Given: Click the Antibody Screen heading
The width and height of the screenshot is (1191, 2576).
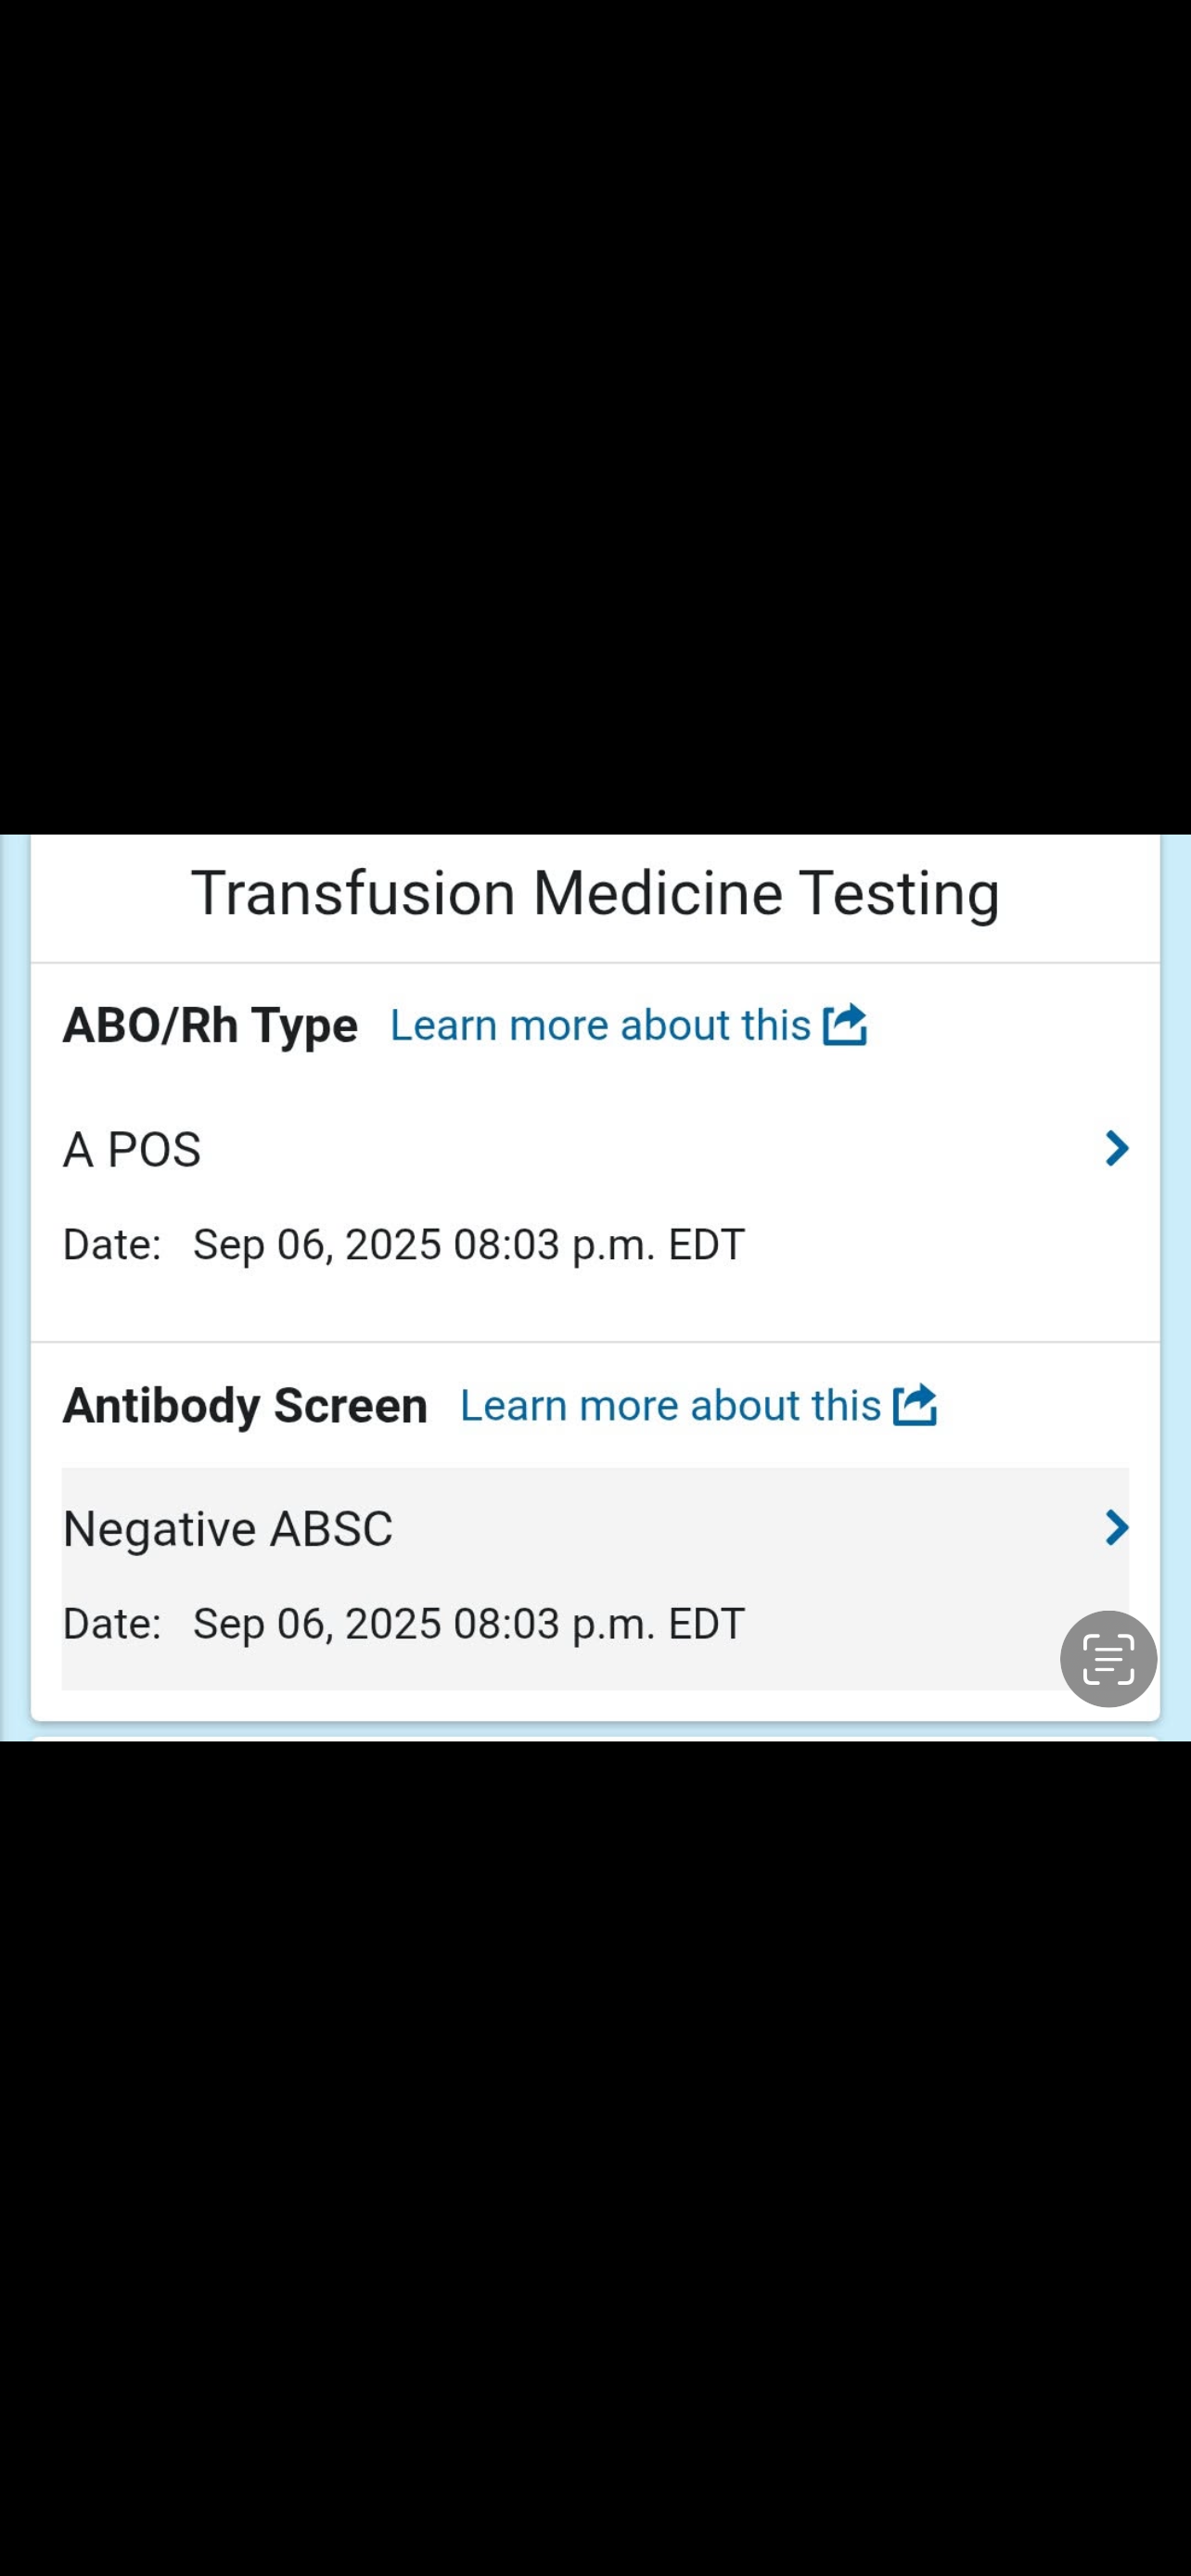Looking at the screenshot, I should click(245, 1406).
